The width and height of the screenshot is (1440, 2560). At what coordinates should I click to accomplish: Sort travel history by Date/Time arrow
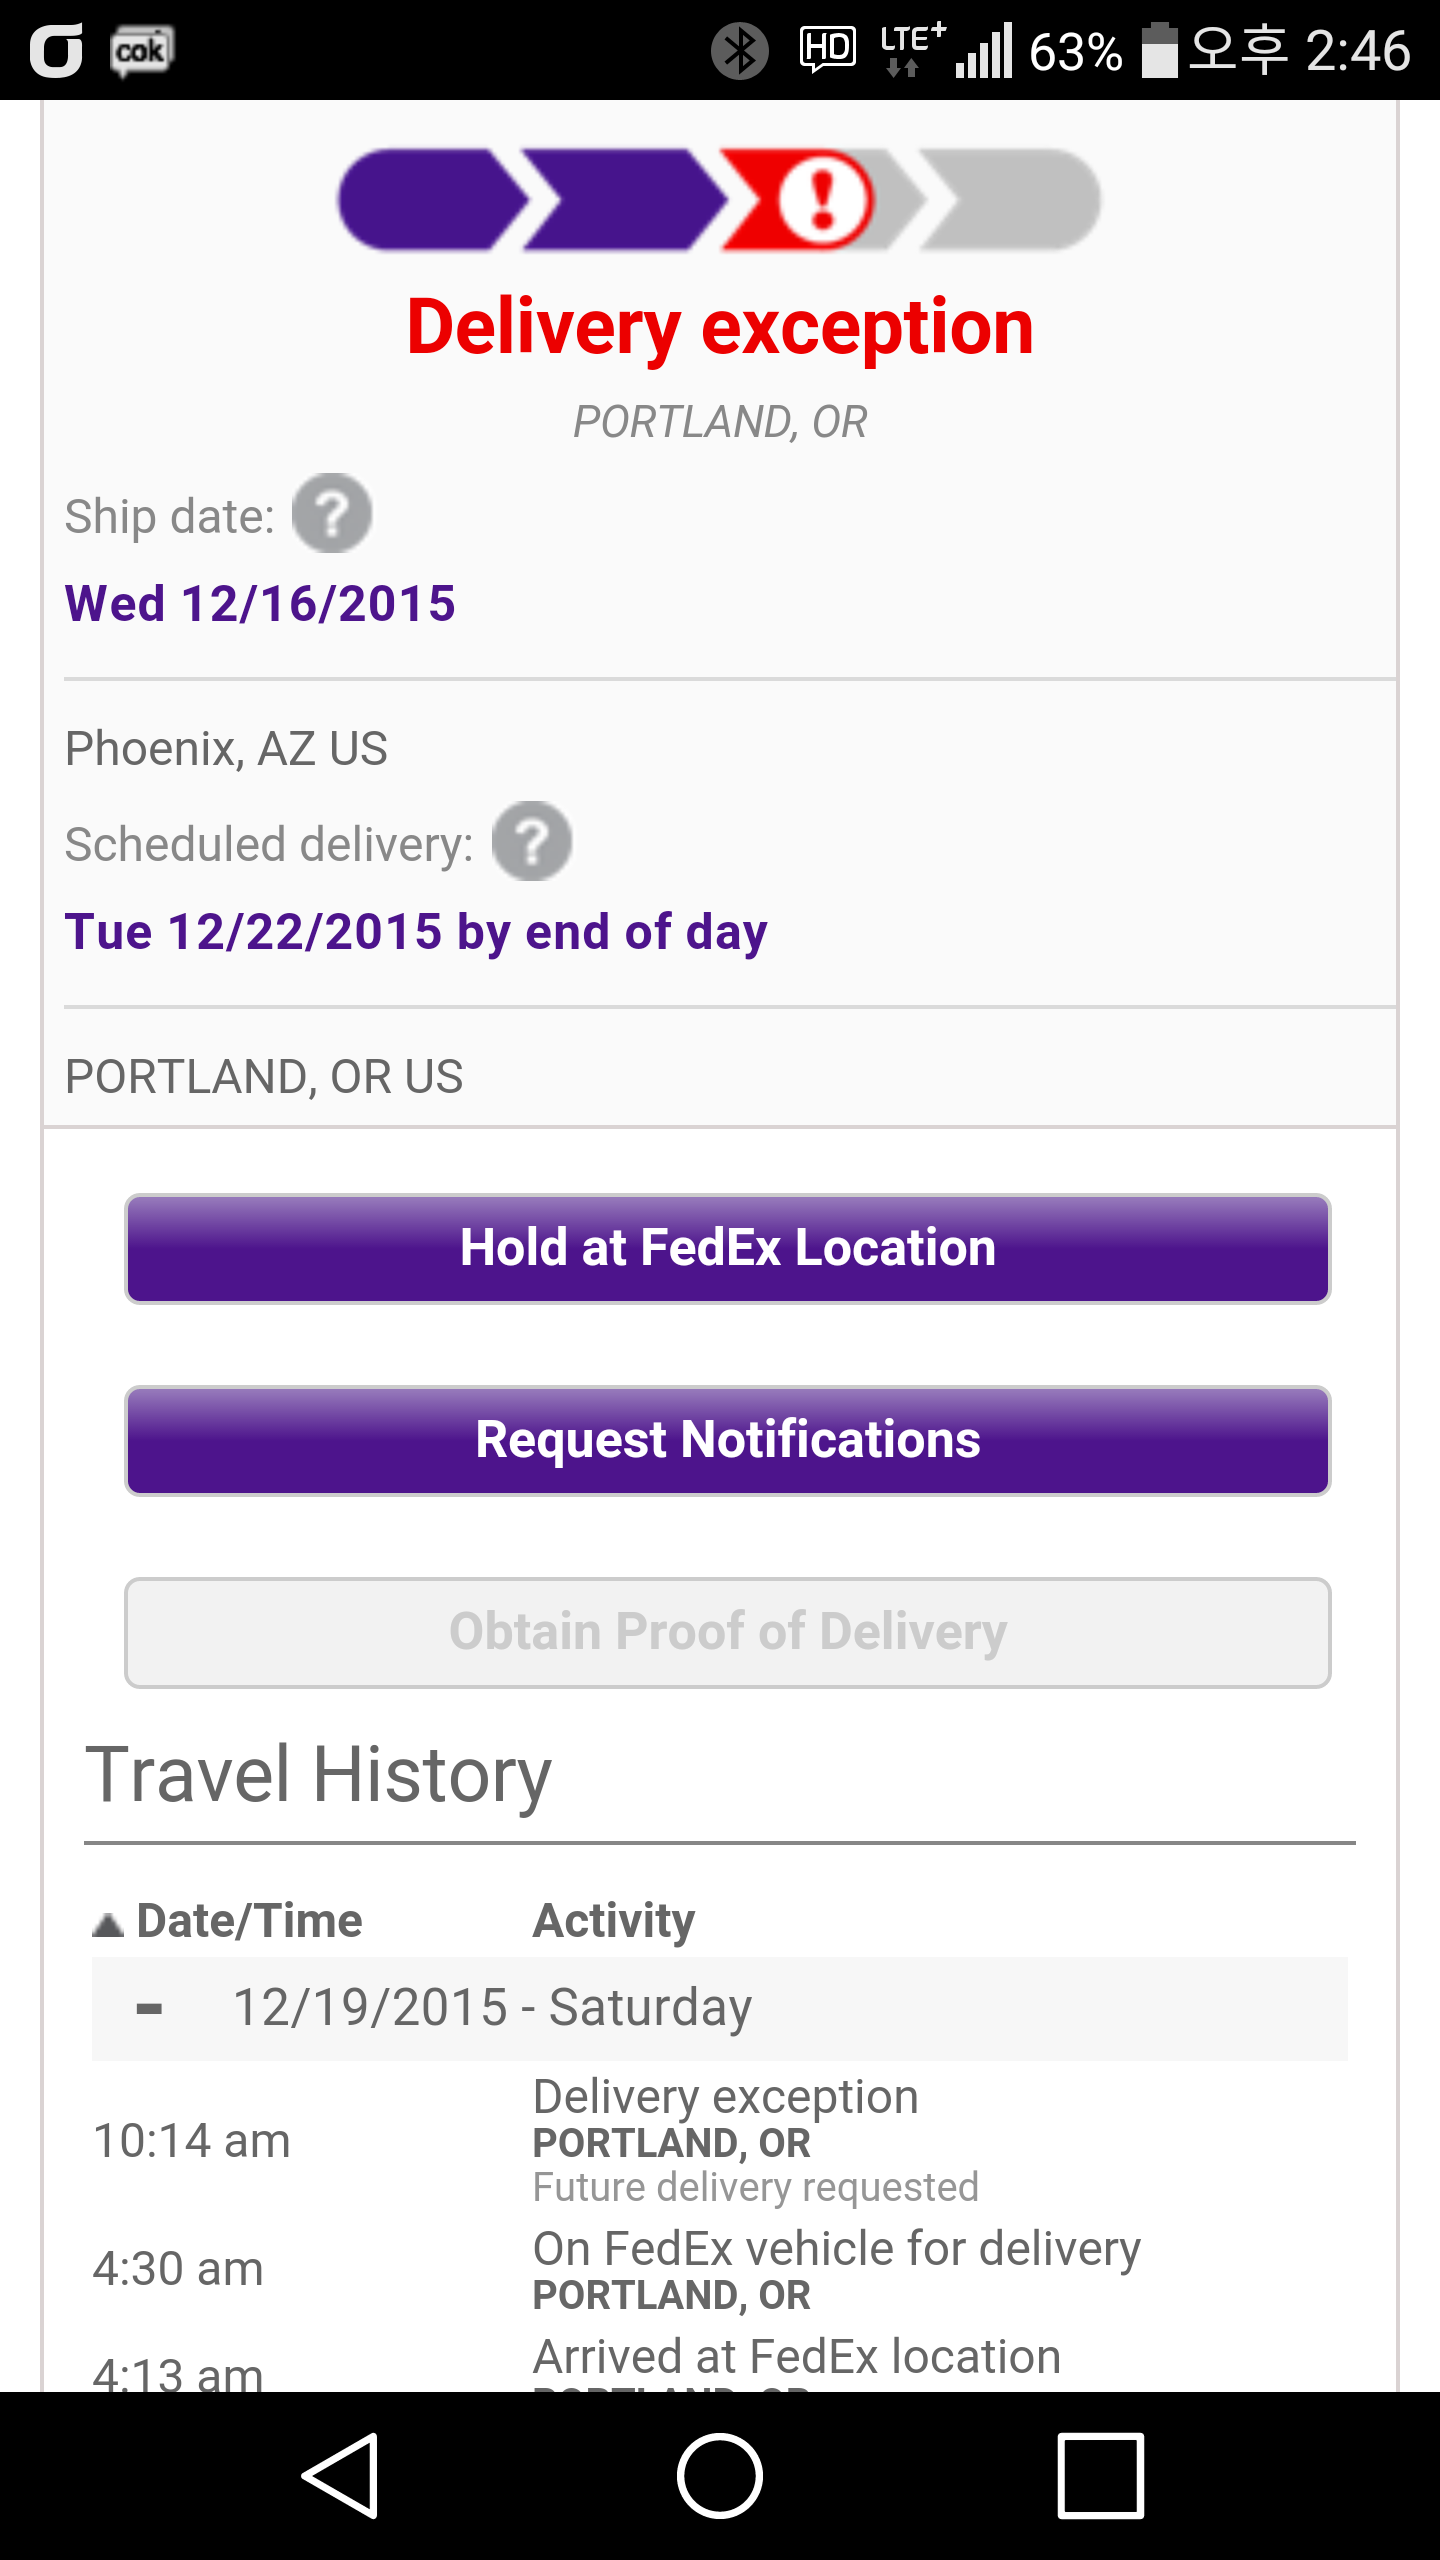[x=108, y=1924]
